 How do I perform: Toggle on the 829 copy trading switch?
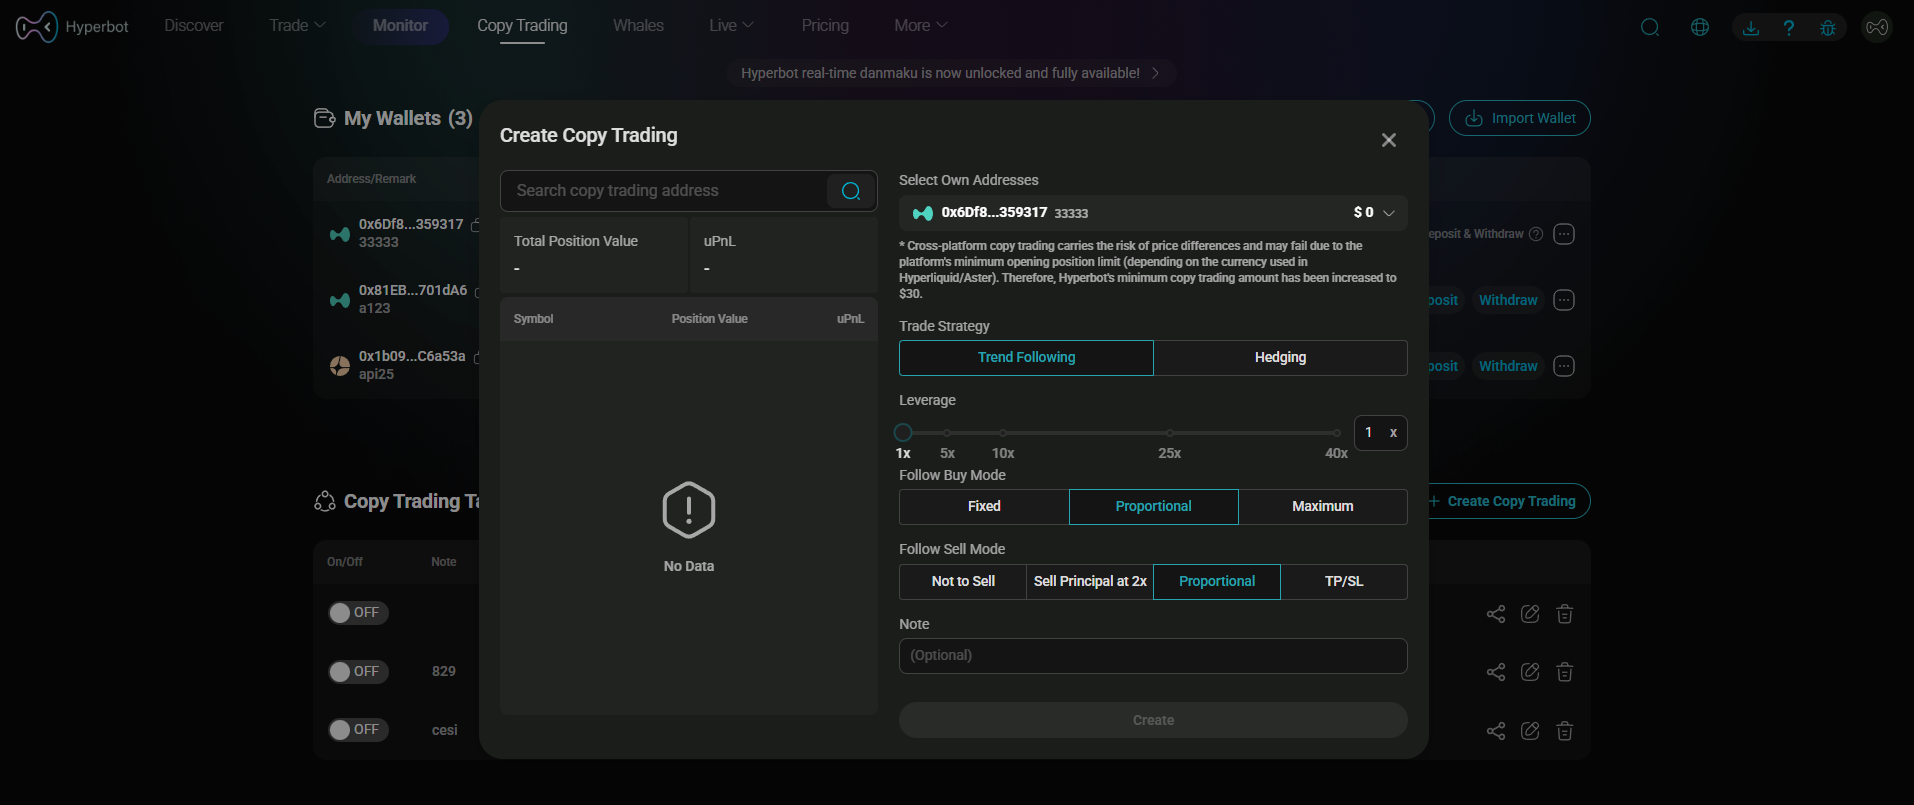(x=357, y=671)
